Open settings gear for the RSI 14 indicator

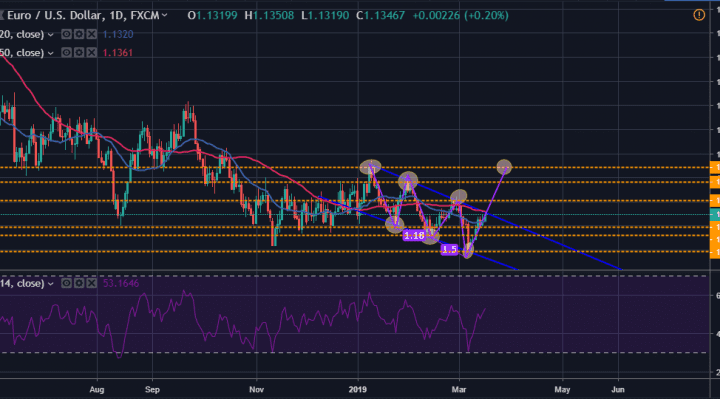click(79, 283)
